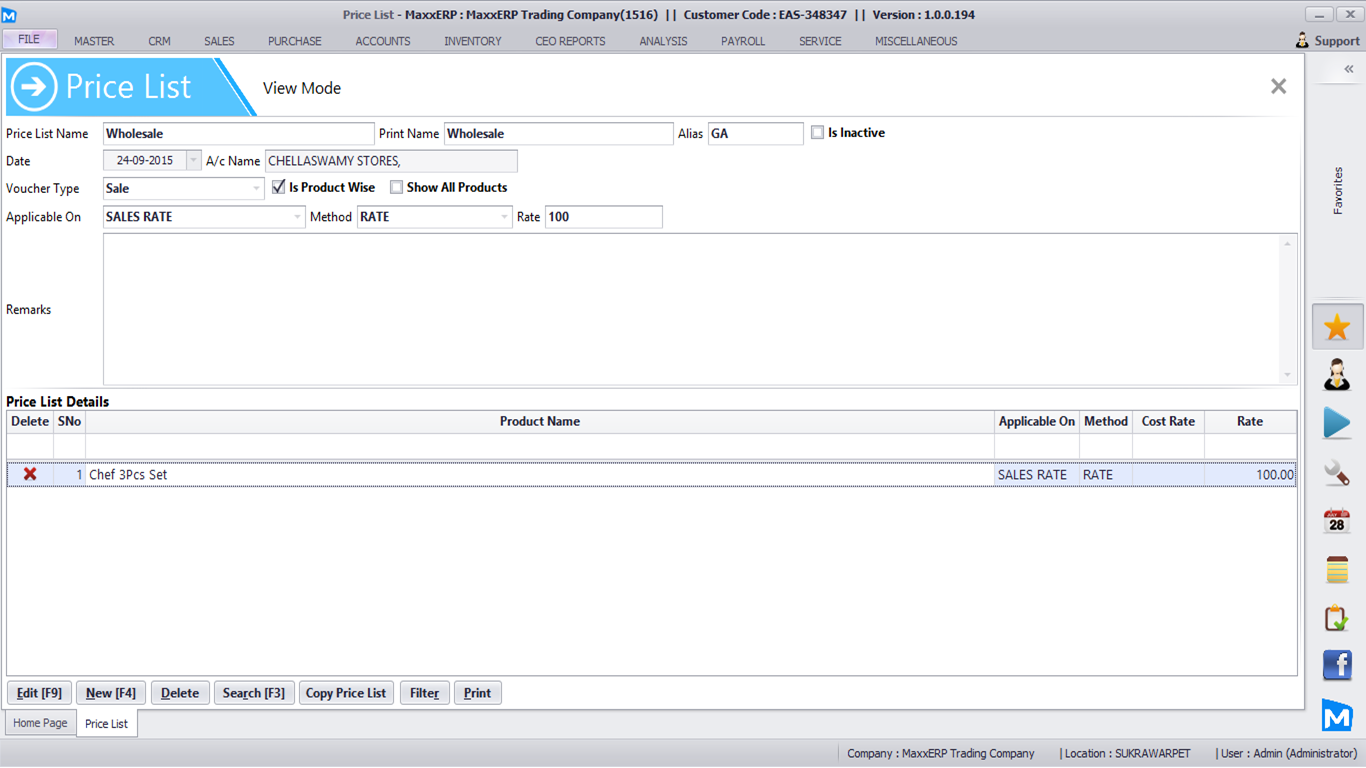Image resolution: width=1366 pixels, height=768 pixels.
Task: Open the user profile icon in sidebar
Action: pyautogui.click(x=1337, y=375)
